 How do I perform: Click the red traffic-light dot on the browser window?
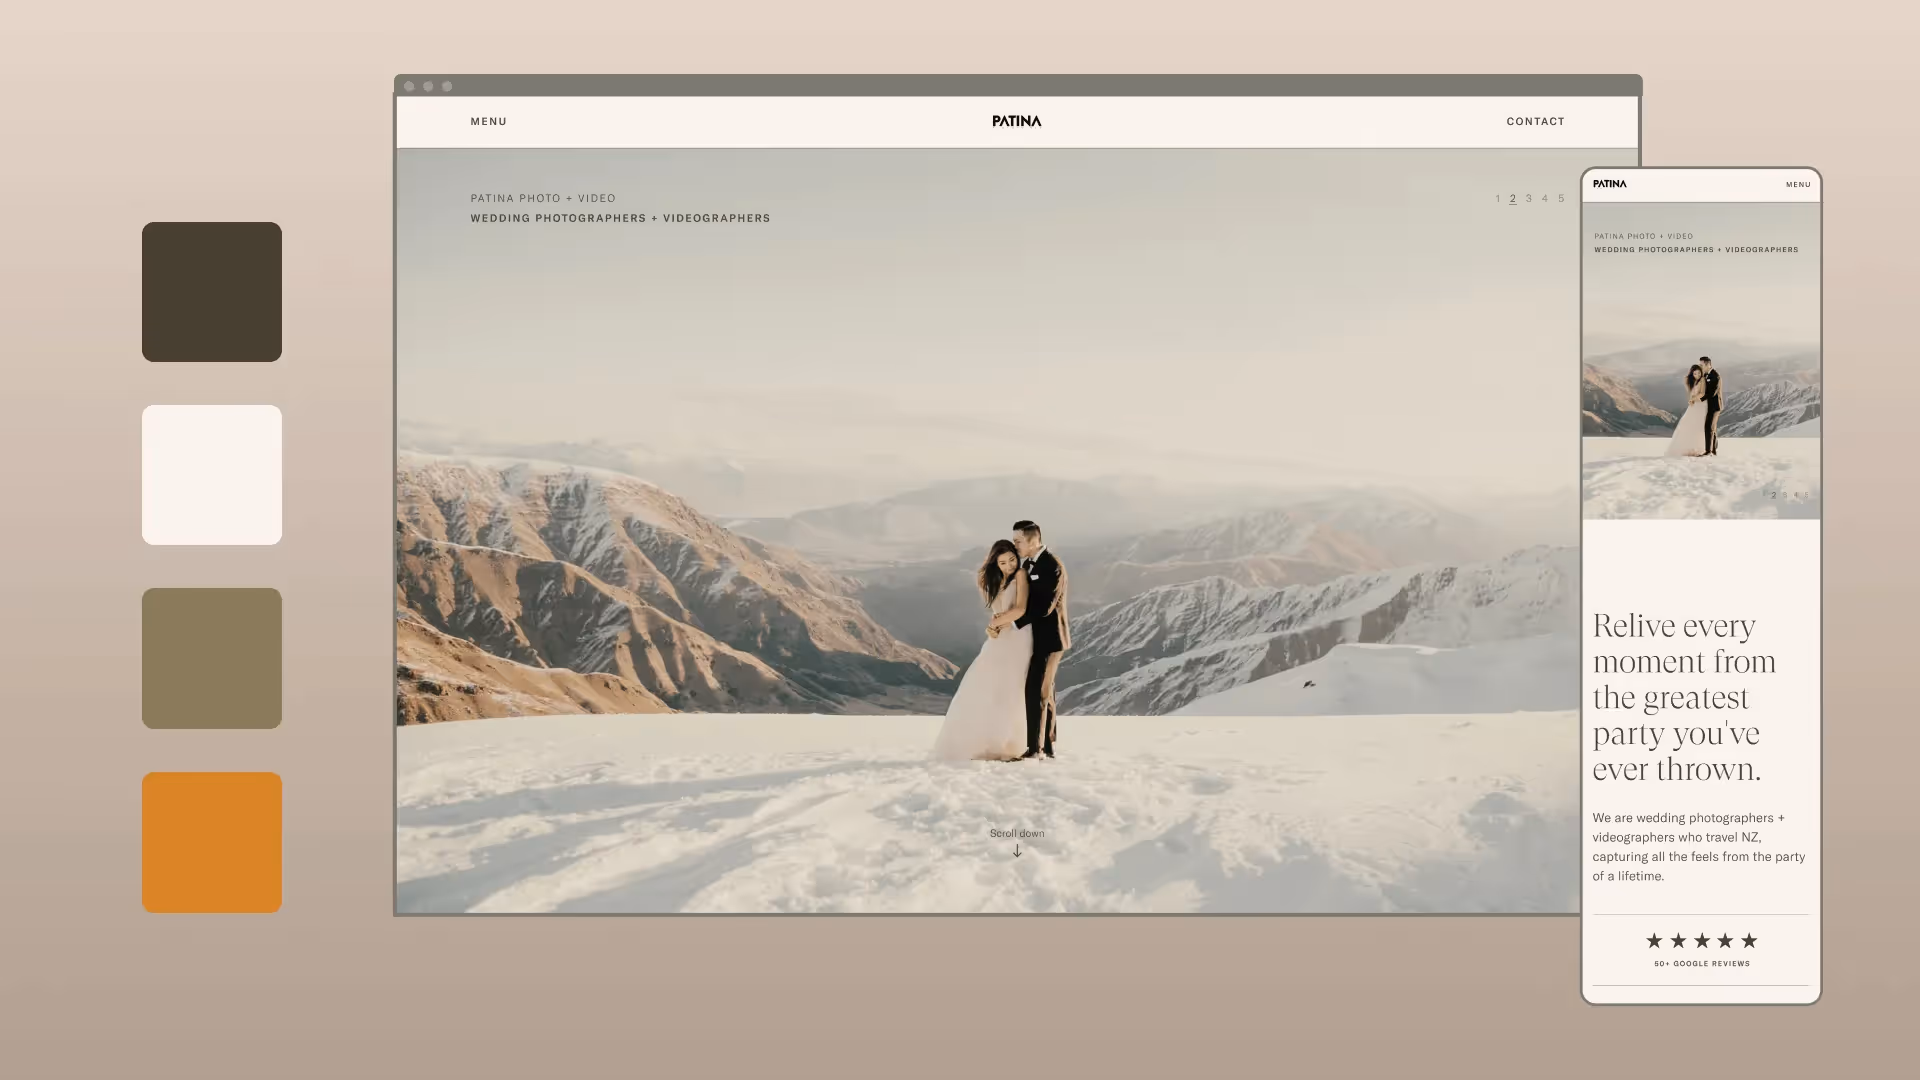pyautogui.click(x=409, y=86)
